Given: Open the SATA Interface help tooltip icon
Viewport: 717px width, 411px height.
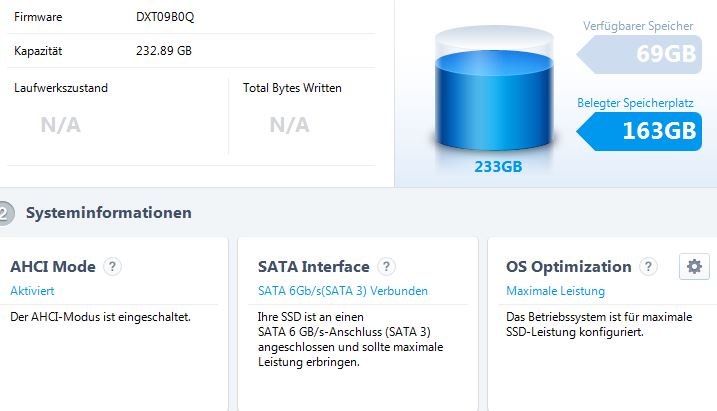Looking at the screenshot, I should click(387, 267).
